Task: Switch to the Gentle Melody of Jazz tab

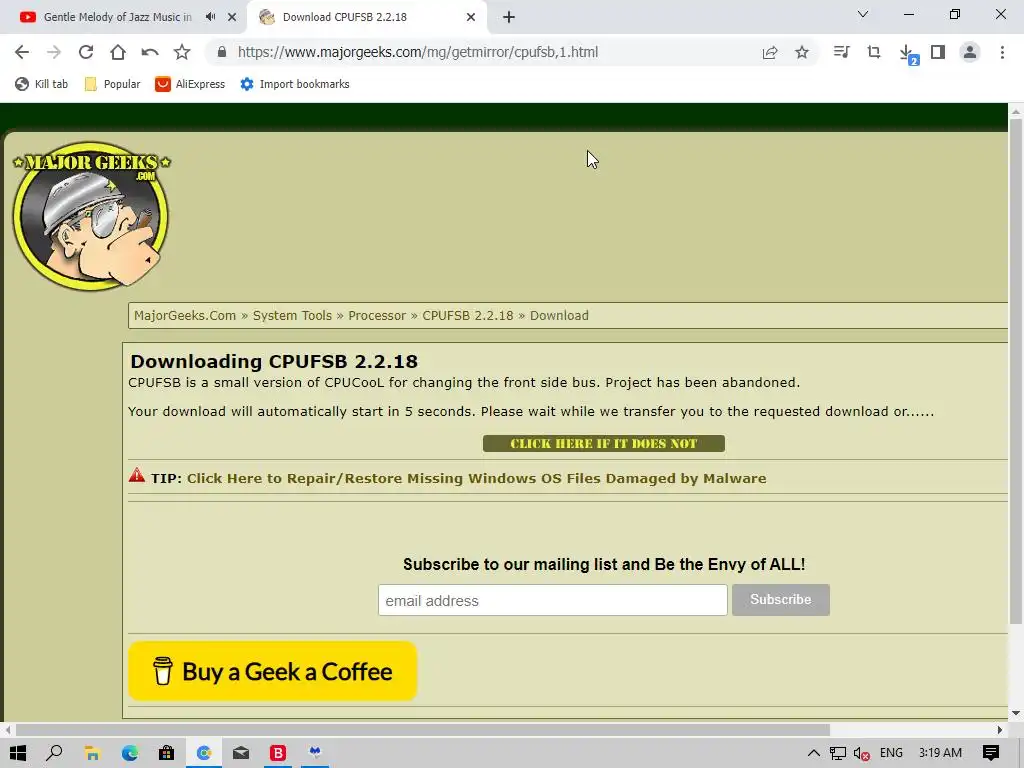Action: click(116, 17)
